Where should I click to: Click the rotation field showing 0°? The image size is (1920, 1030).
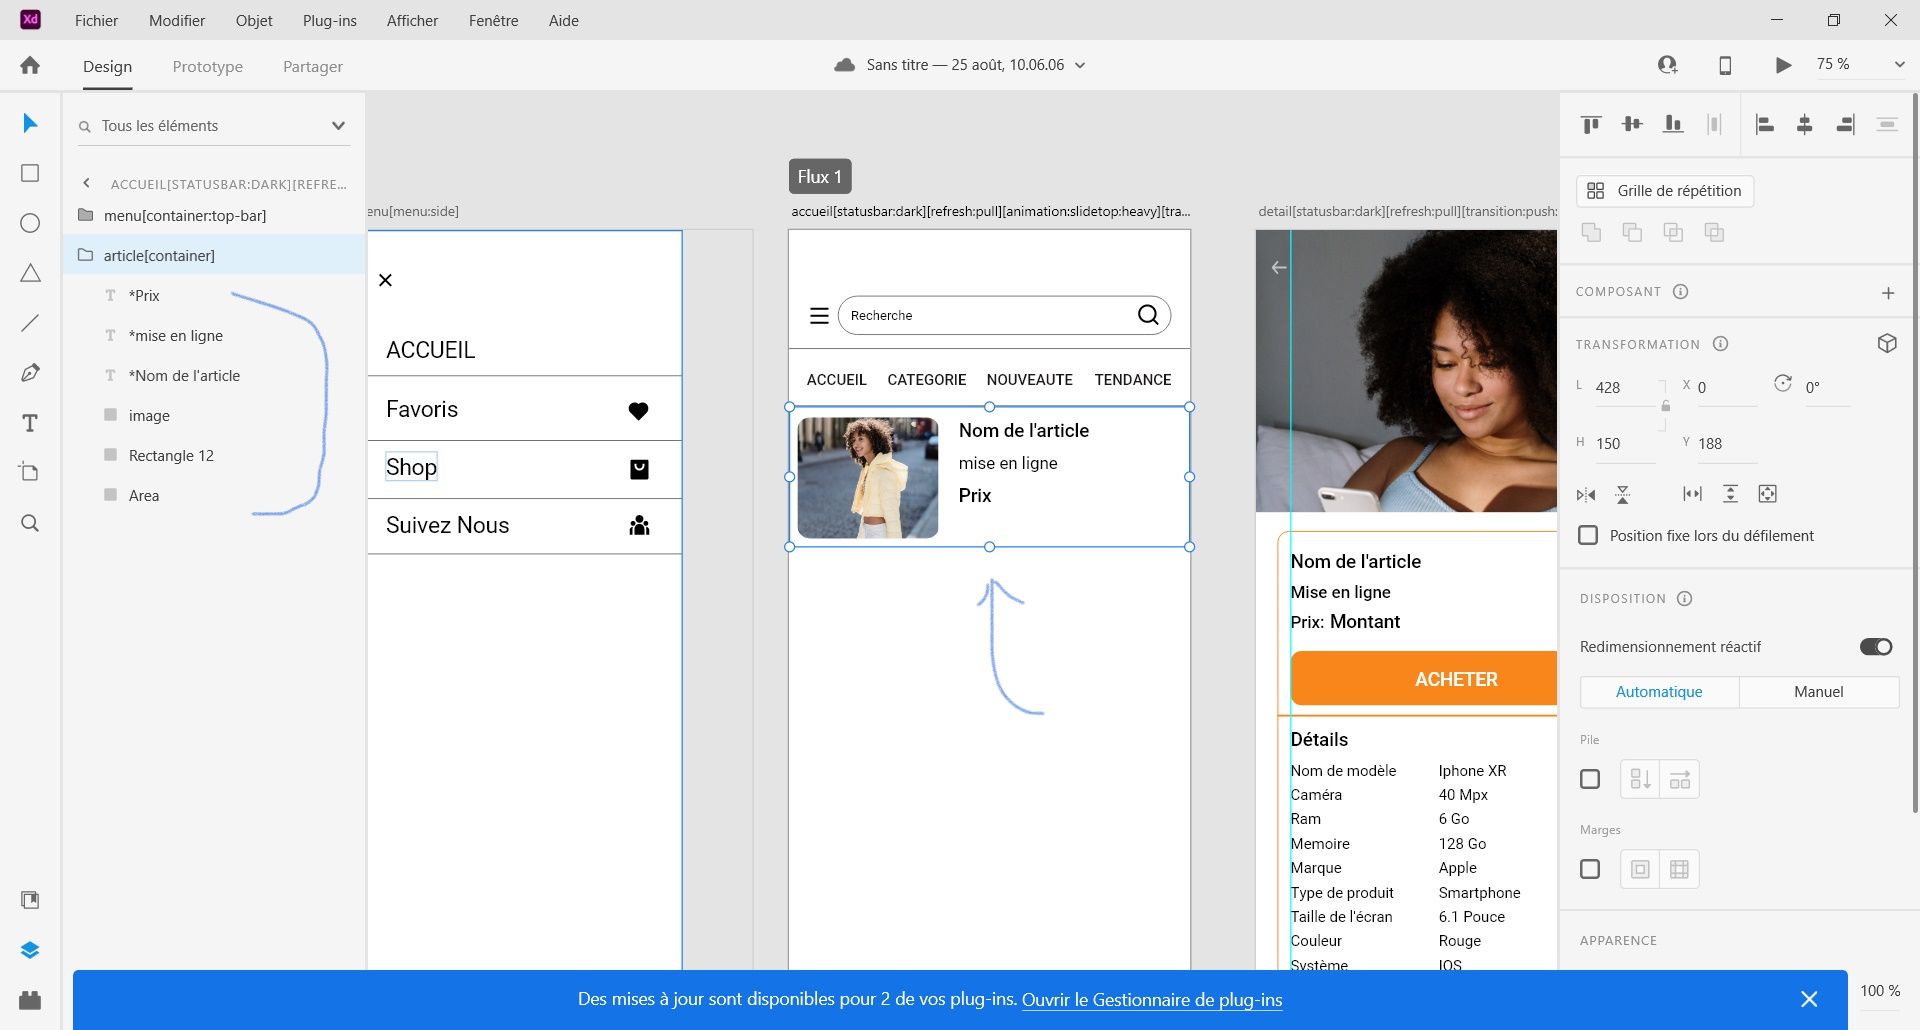coord(1826,388)
